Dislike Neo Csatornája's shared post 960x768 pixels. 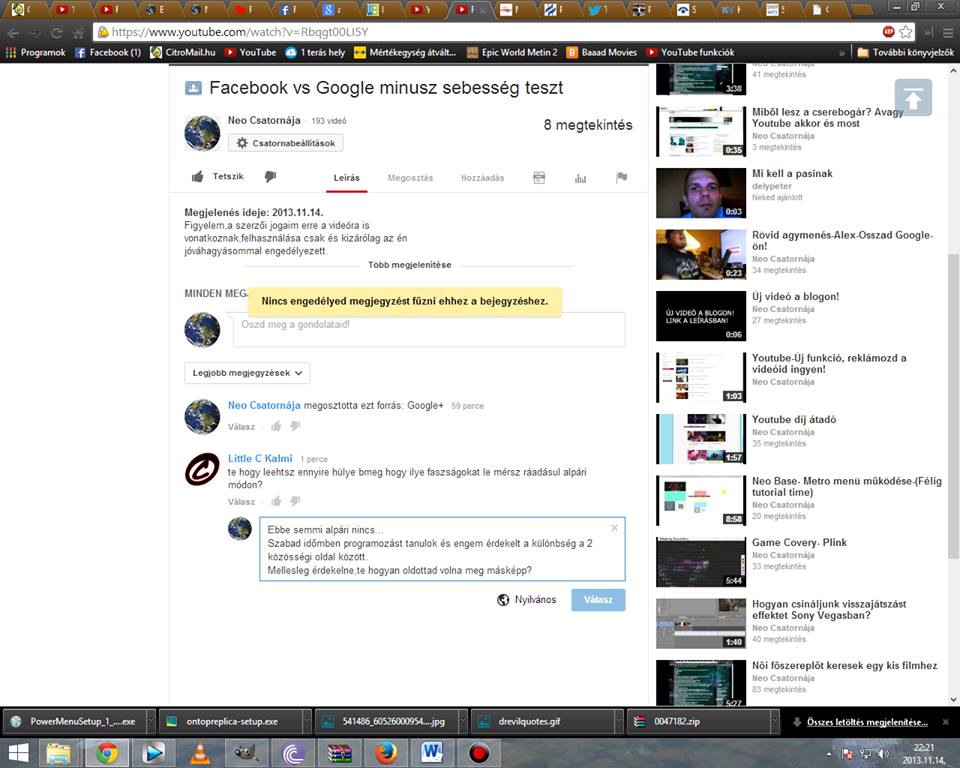pos(295,426)
